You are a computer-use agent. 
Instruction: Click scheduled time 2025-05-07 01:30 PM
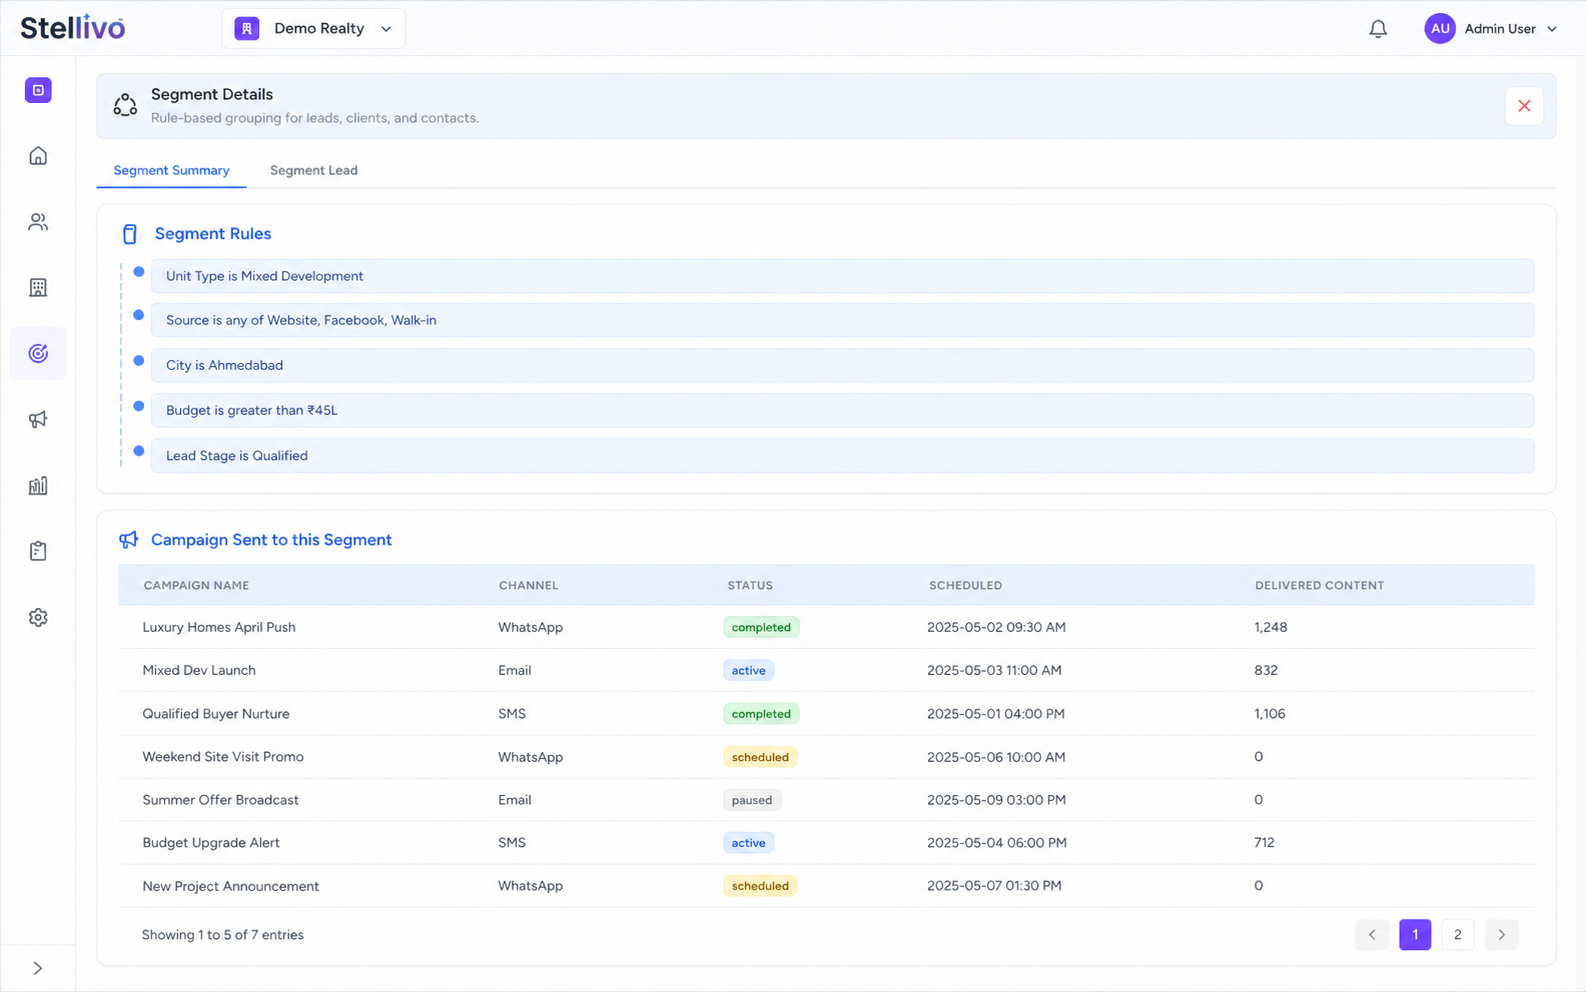point(994,886)
